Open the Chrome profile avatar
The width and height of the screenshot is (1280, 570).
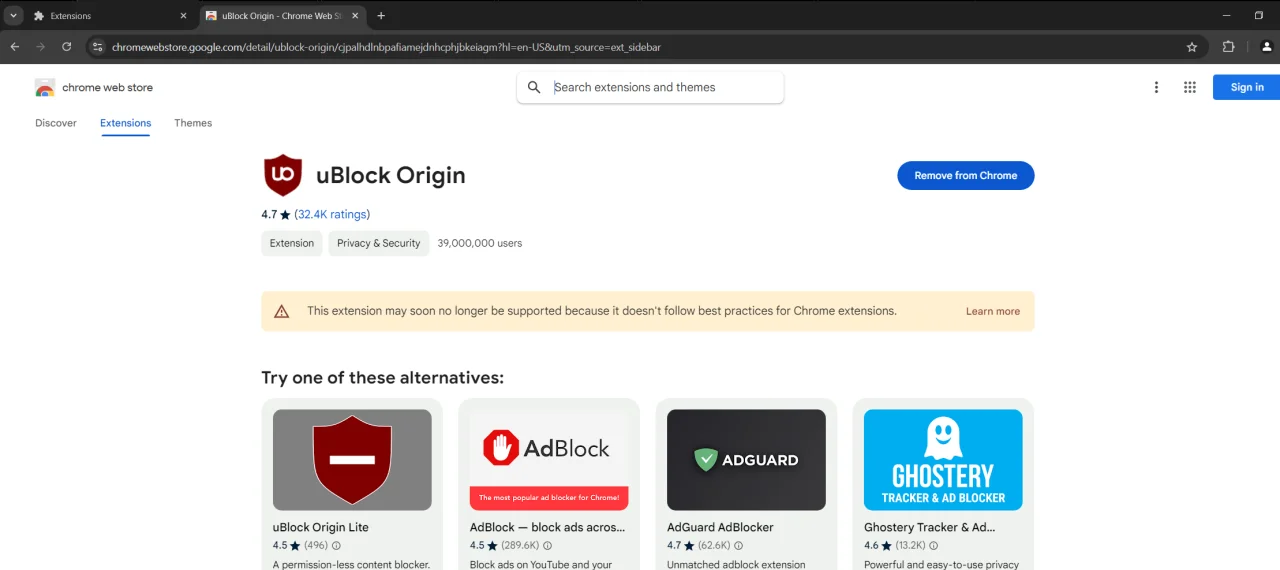point(1267,47)
